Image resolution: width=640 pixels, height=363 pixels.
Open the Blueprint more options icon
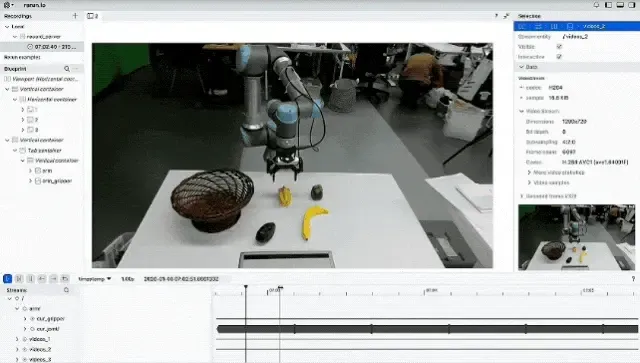pyautogui.click(x=76, y=69)
